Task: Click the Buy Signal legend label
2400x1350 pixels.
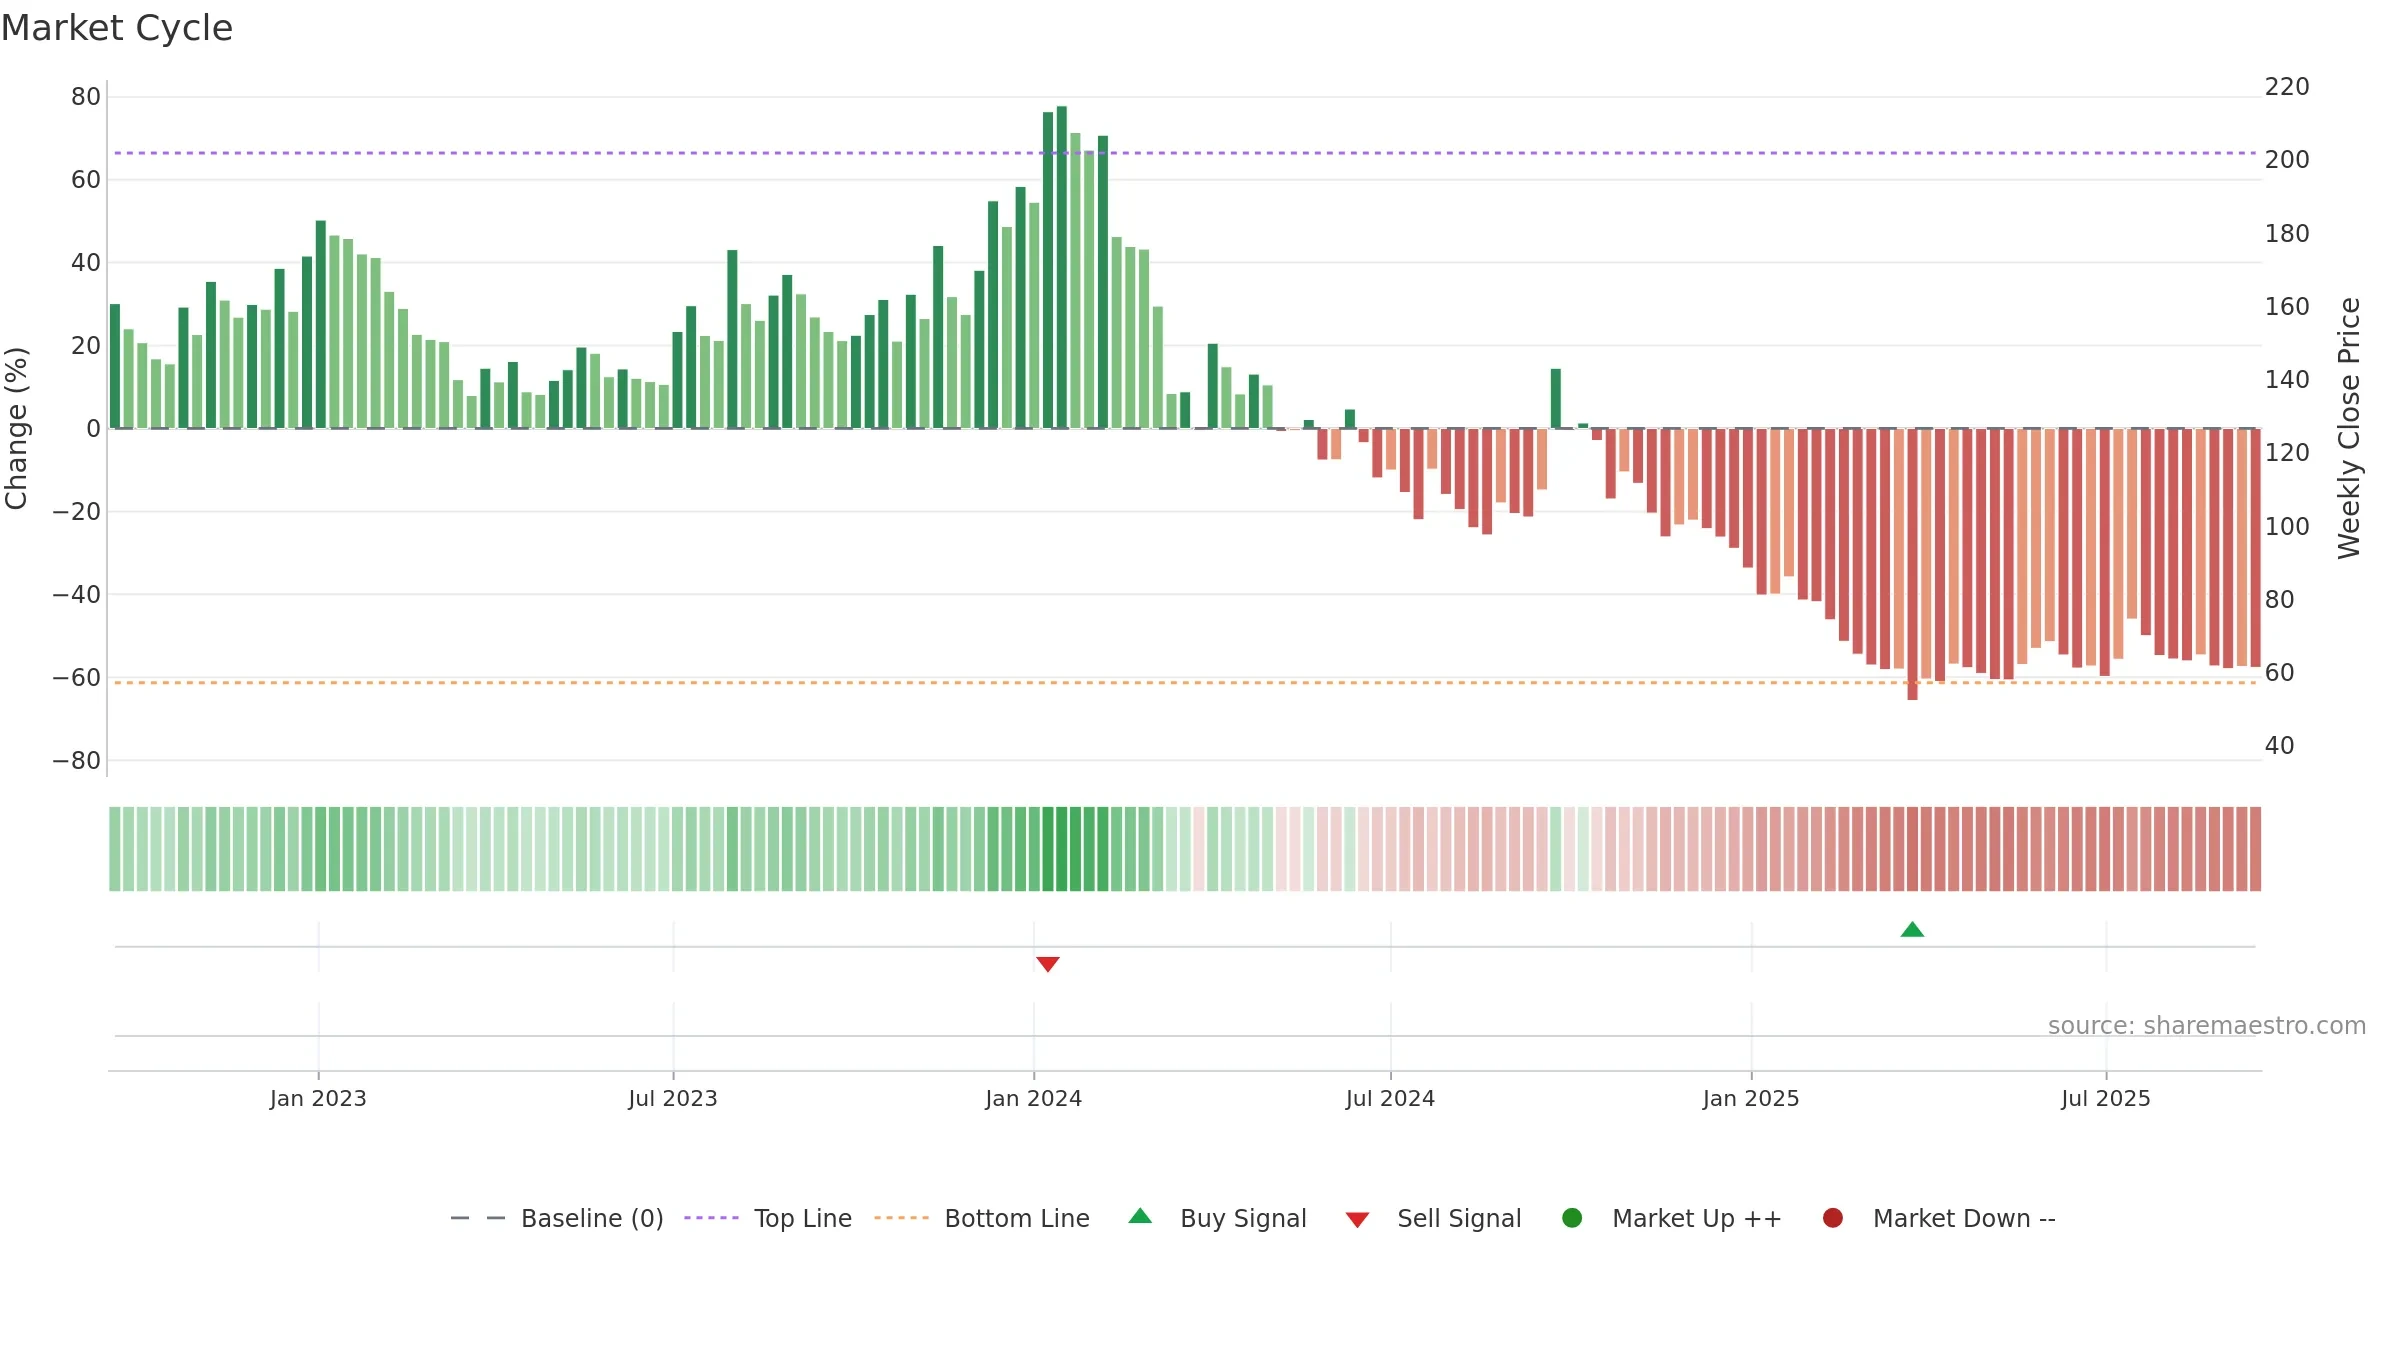Action: click(1243, 1218)
